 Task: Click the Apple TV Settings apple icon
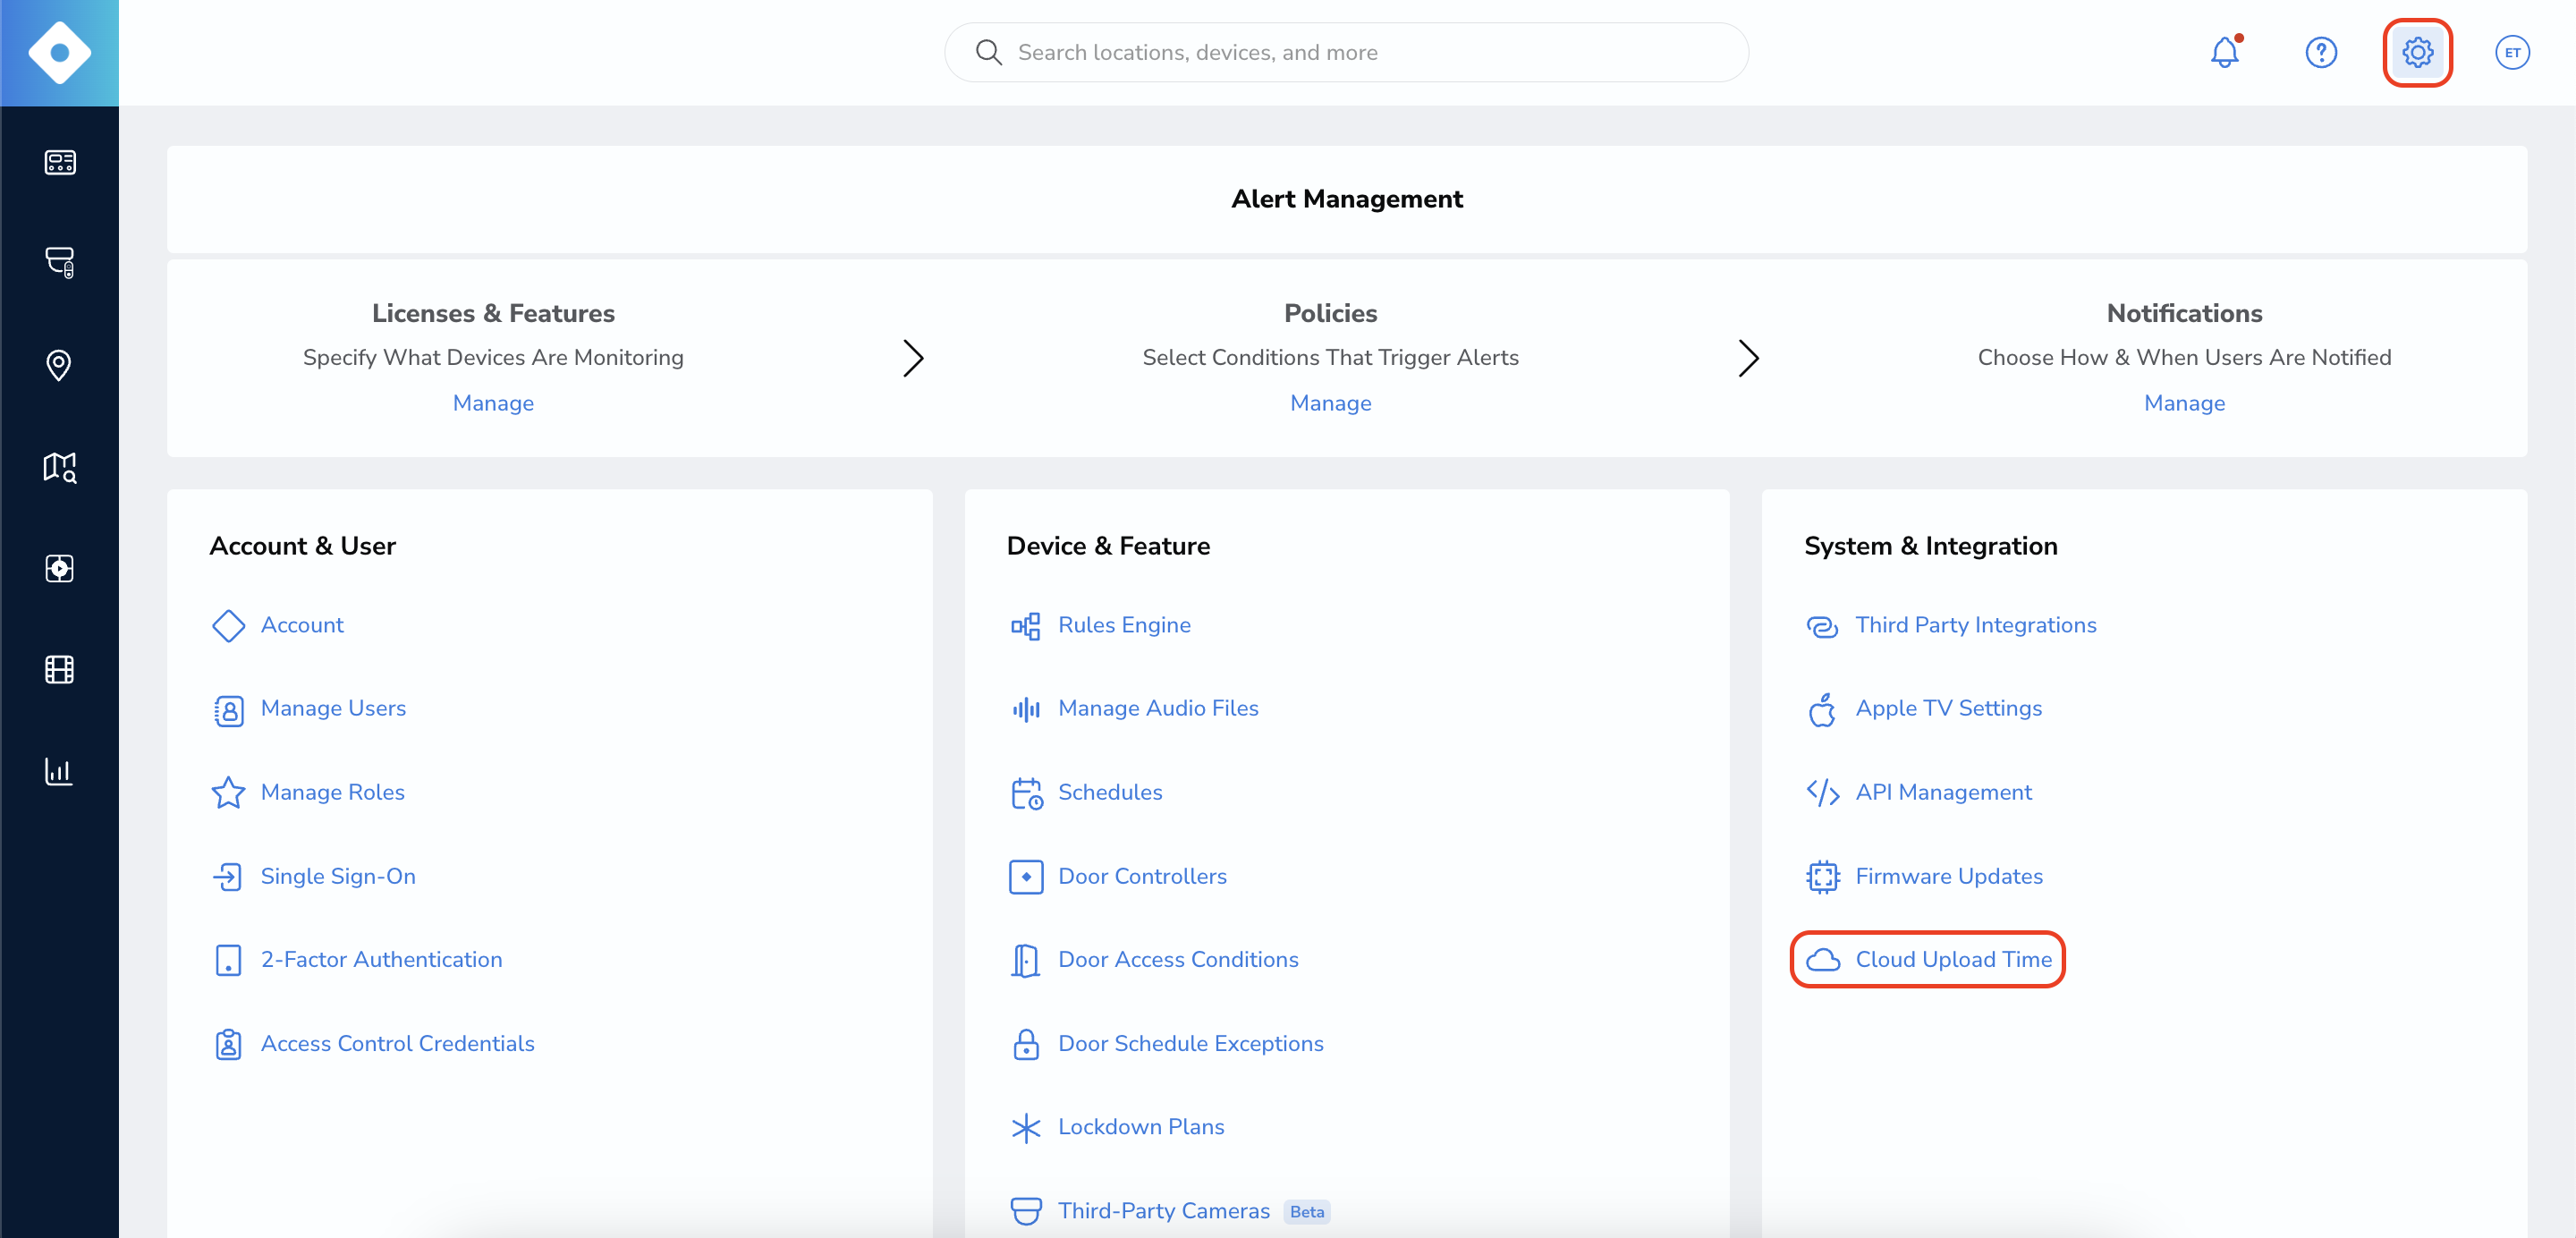1822,710
